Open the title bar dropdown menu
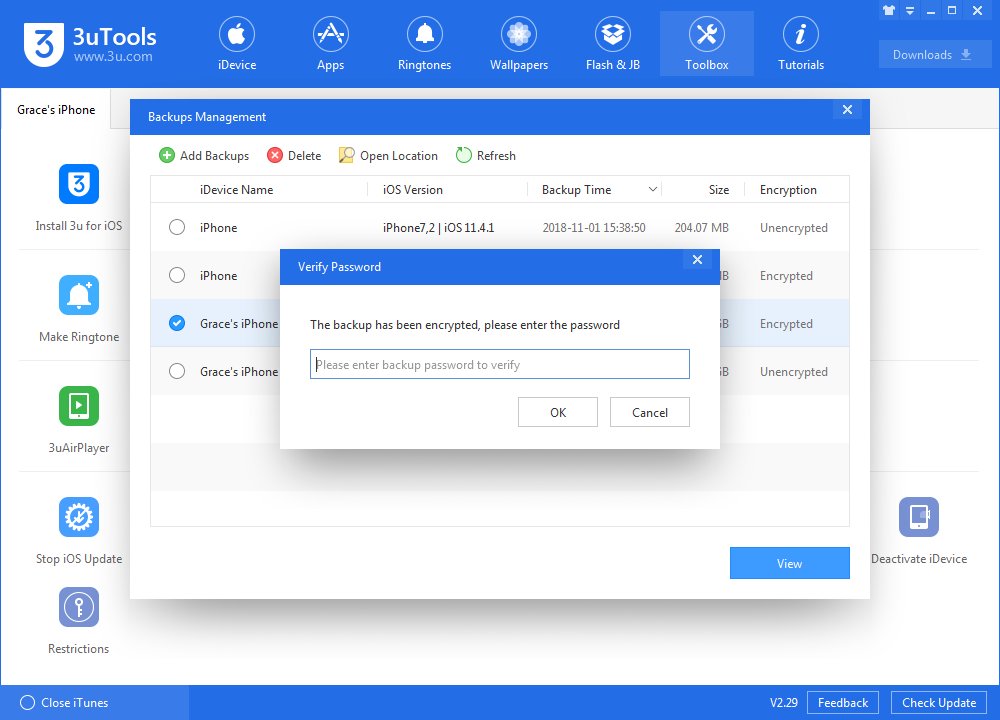 coord(910,10)
